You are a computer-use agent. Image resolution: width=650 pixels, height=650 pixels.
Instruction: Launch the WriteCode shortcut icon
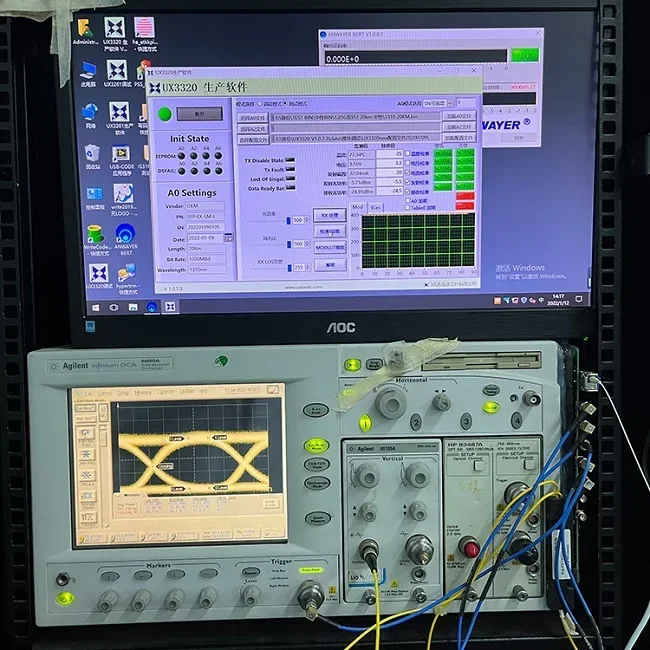click(x=96, y=240)
